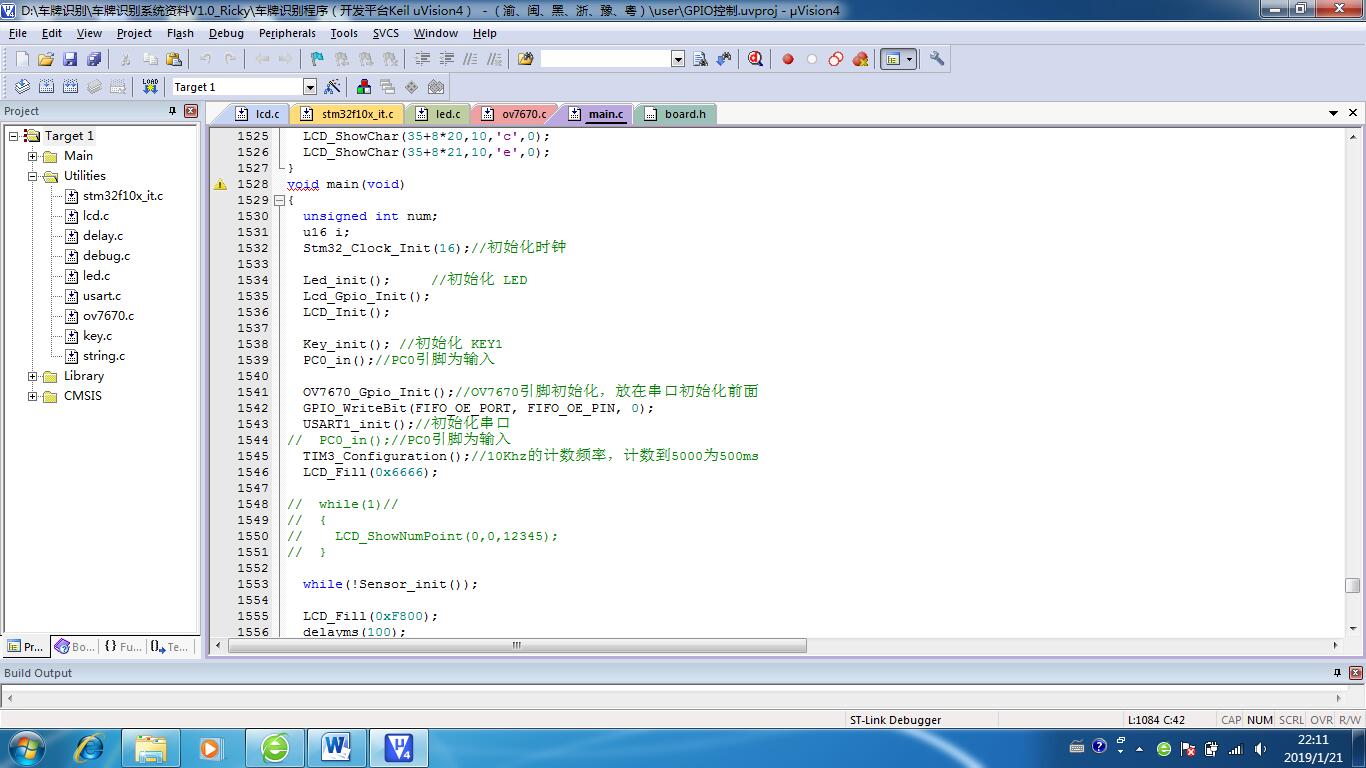Open the window layout dropdown arrow
Image resolution: width=1366 pixels, height=768 pixels.
click(x=910, y=60)
